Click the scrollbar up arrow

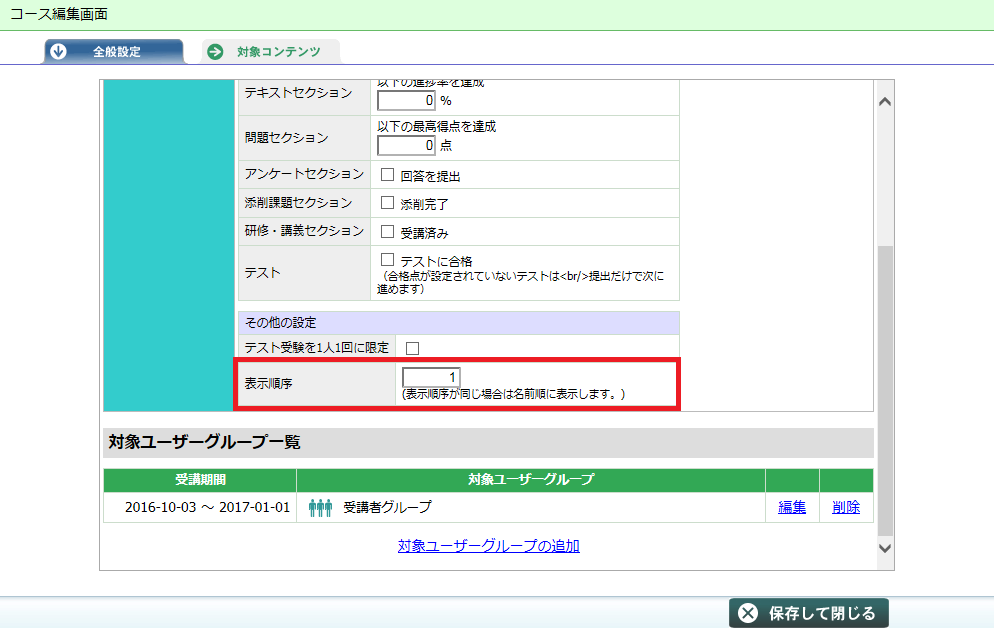click(x=885, y=101)
